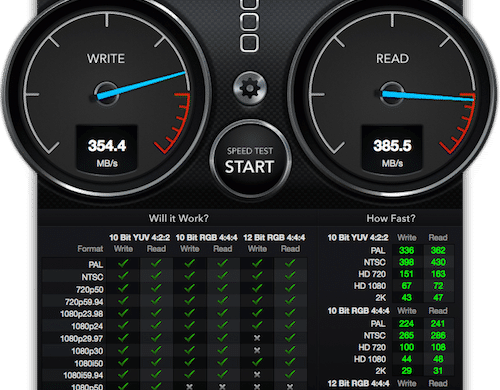Viewport: 500px width, 390px height.
Task: Click the 1080i50 format row label
Action: point(89,363)
